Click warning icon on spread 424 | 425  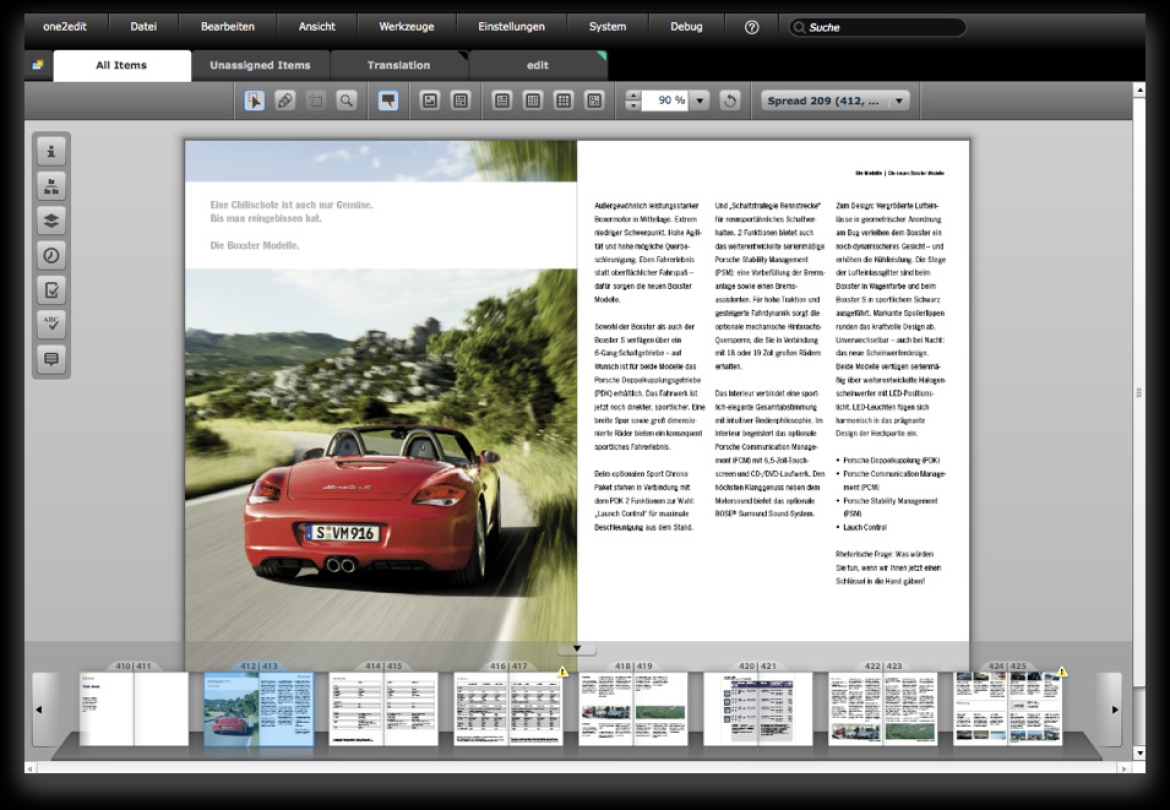coord(1063,673)
